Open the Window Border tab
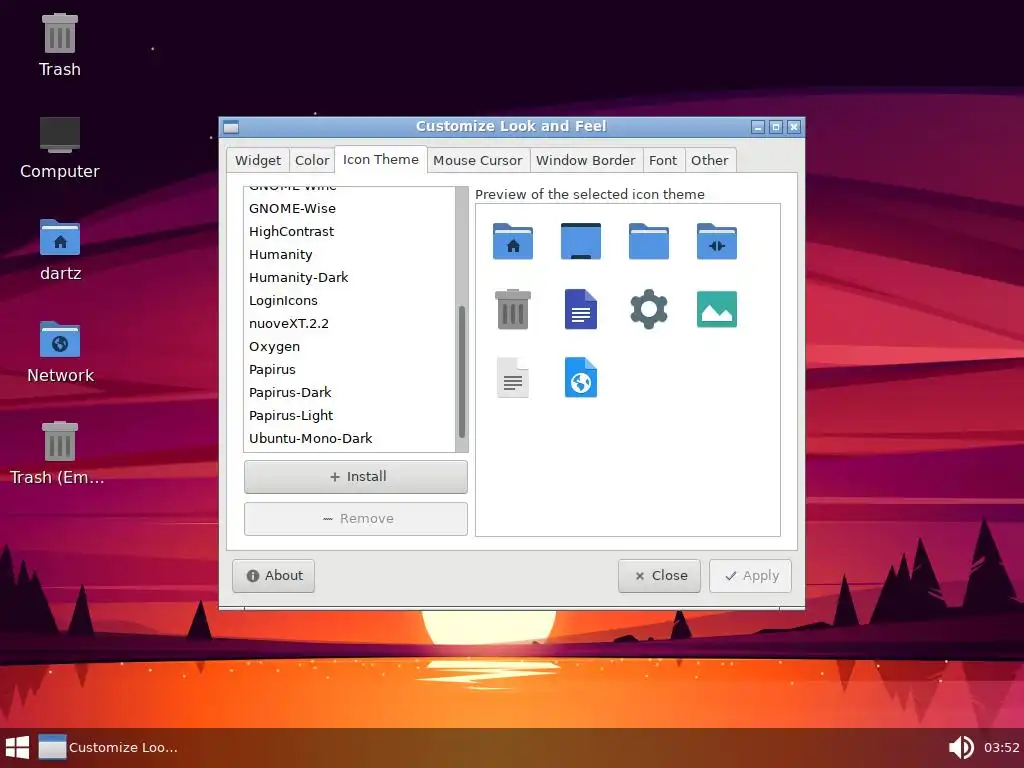 (x=585, y=161)
